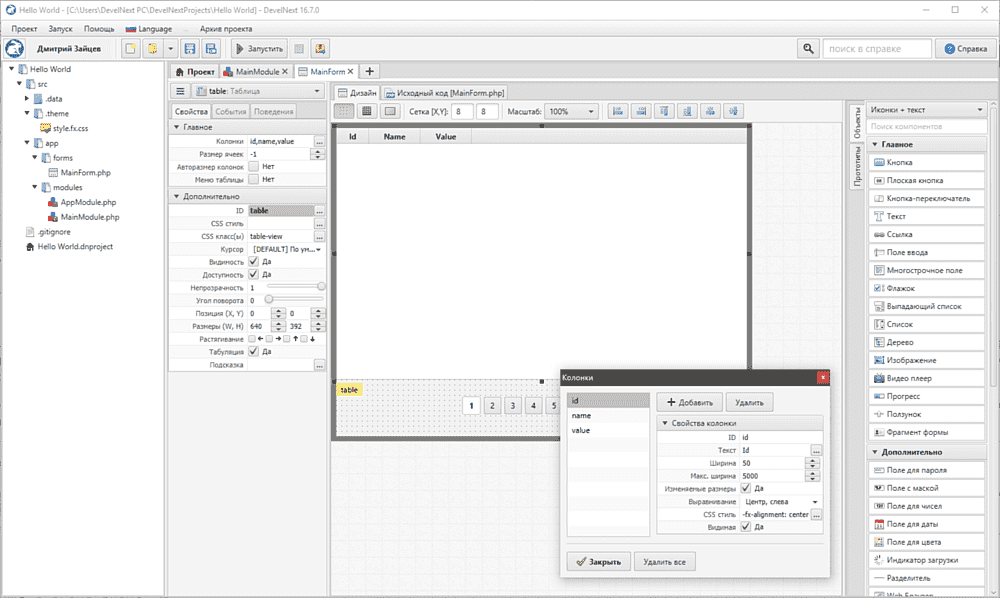Enable Авторазмер колонок checkbox
This screenshot has height=598, width=1000.
tap(253, 167)
